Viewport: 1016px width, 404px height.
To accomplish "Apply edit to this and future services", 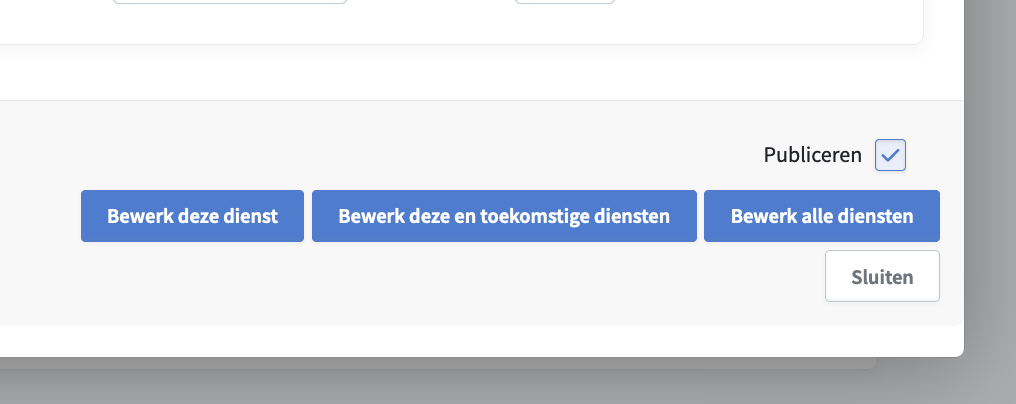I will pos(503,216).
